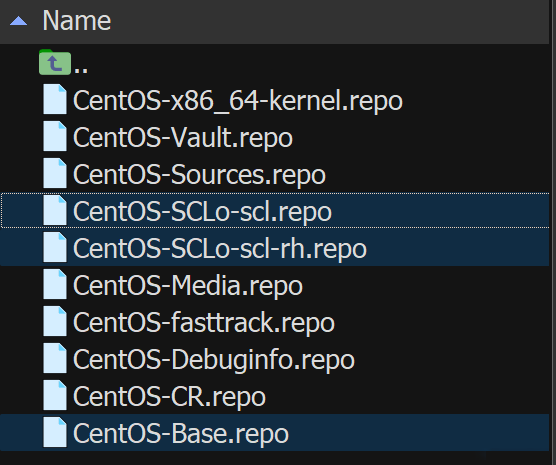The width and height of the screenshot is (556, 465).
Task: Click the file icon beside CentOS-Media.repo
Action: 55,284
